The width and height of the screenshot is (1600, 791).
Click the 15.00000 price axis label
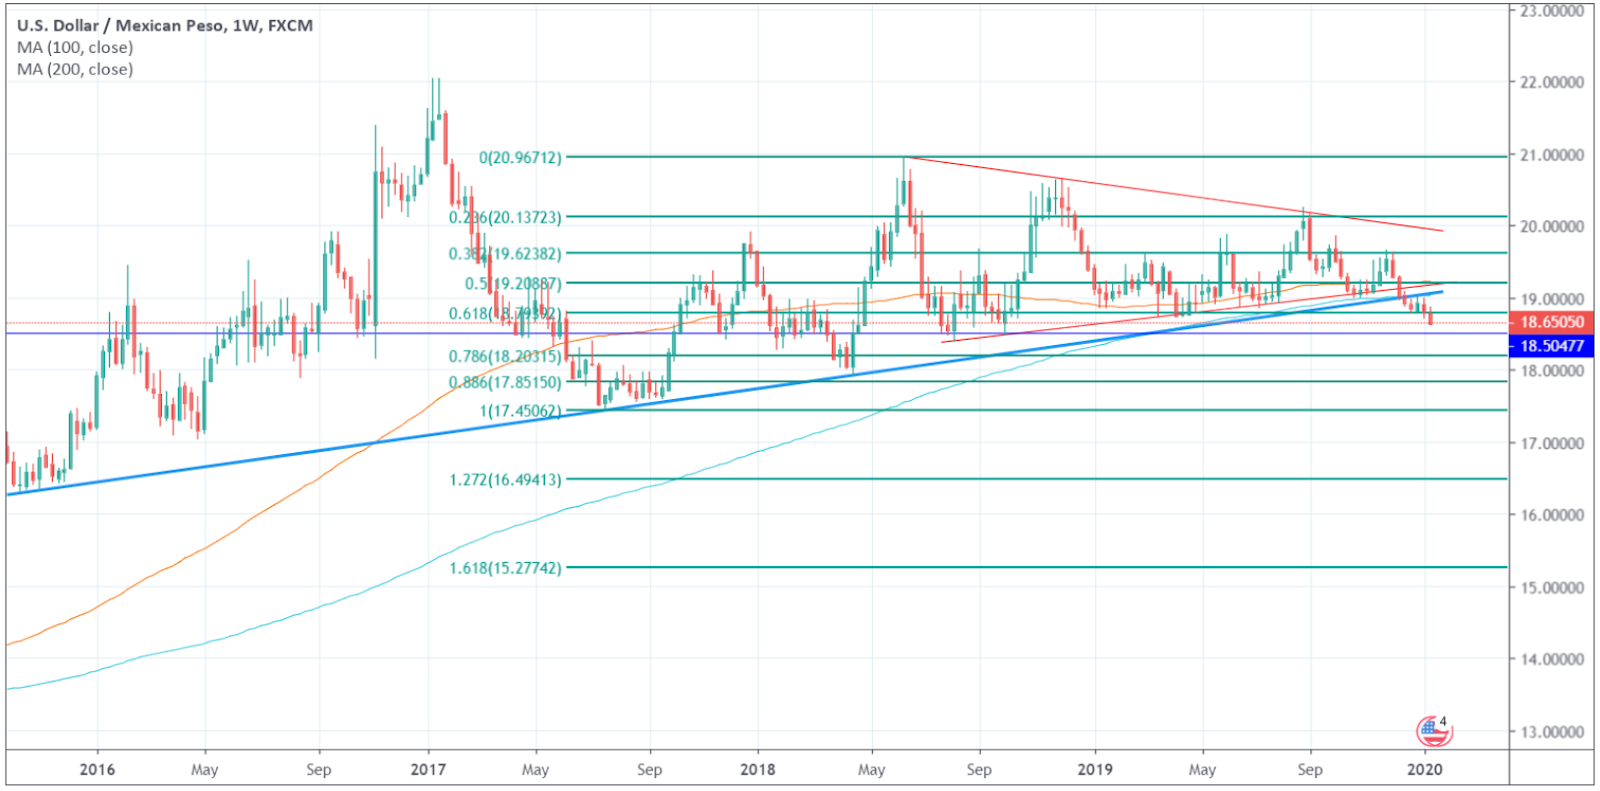click(x=1551, y=587)
